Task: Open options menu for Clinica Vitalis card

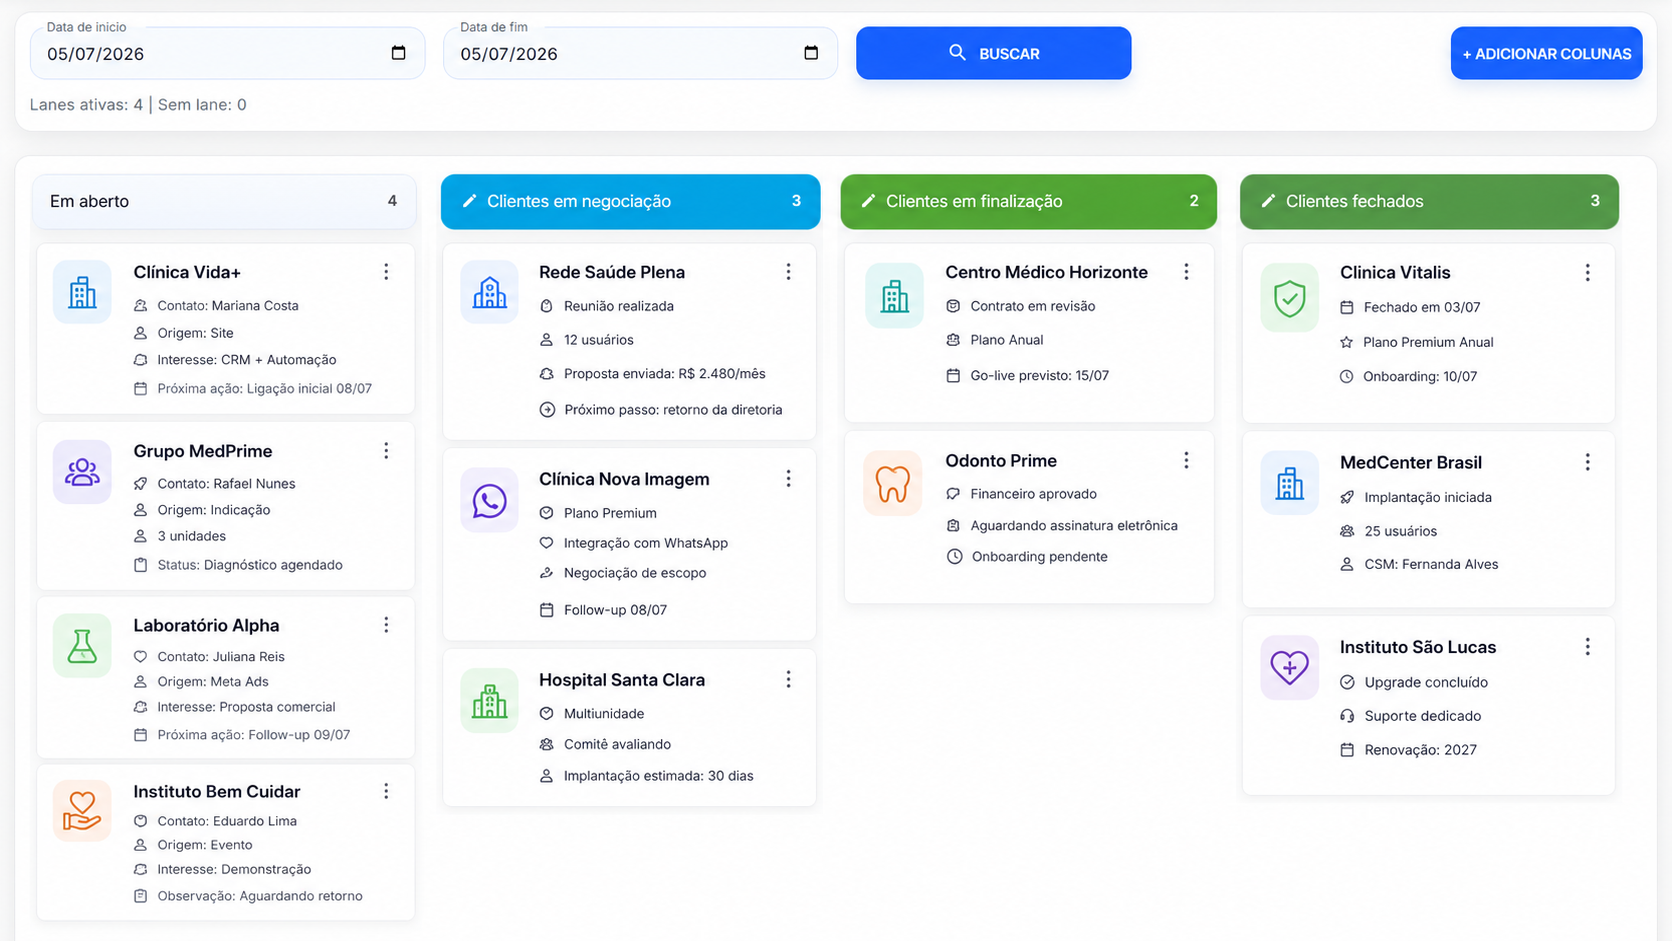Action: click(1587, 273)
